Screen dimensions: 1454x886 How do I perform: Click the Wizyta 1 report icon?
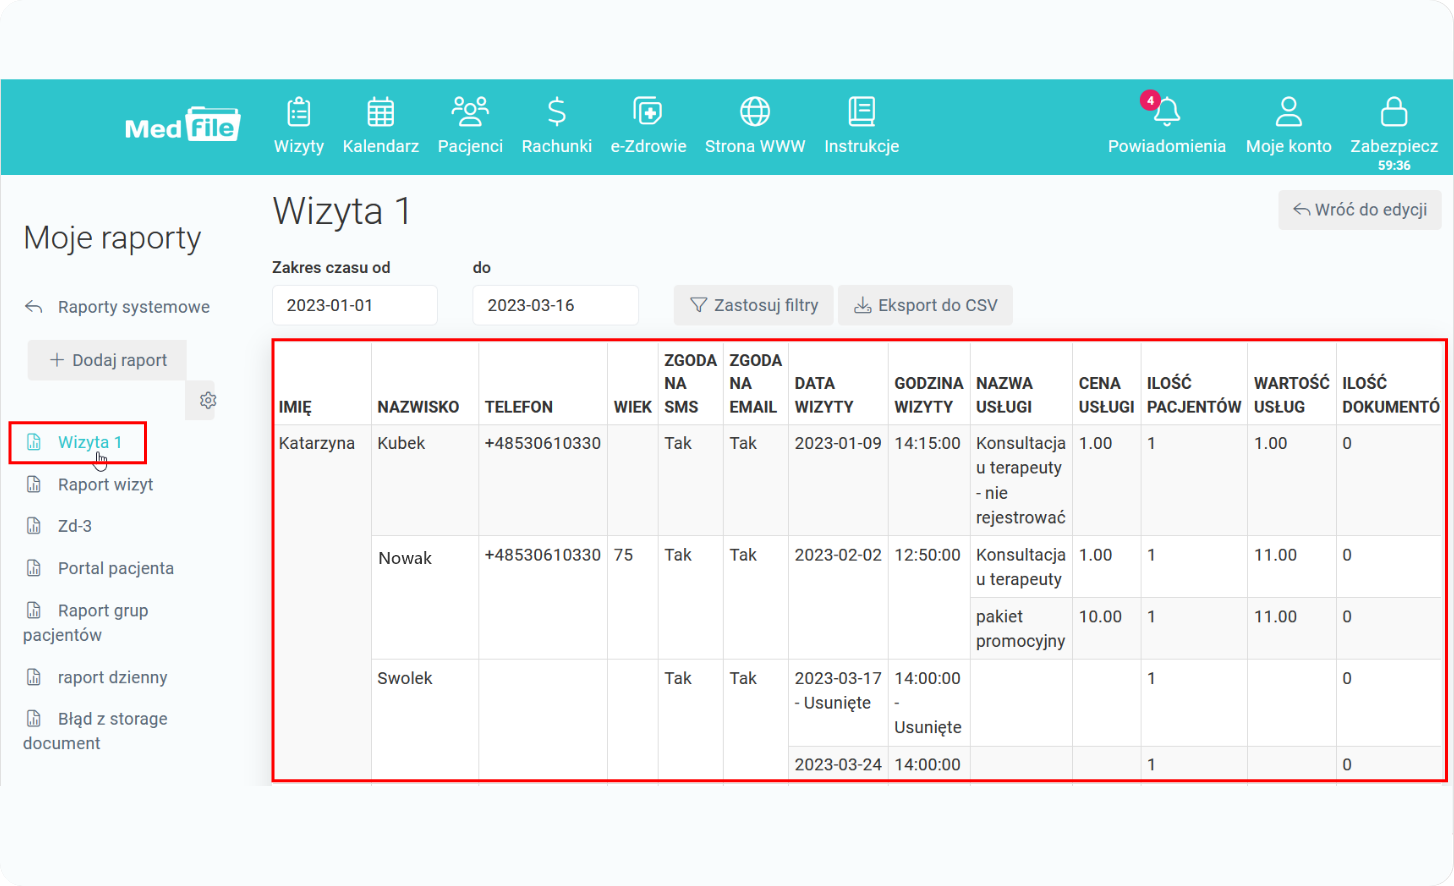click(34, 442)
